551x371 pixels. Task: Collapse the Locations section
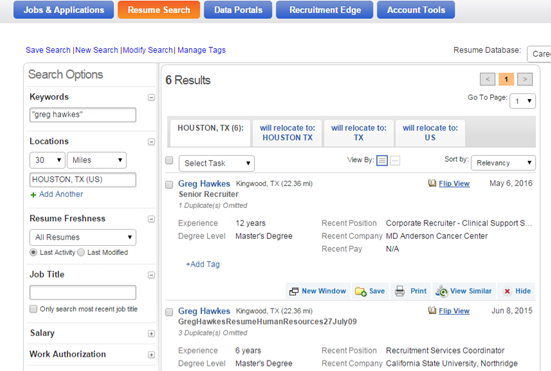coord(151,142)
